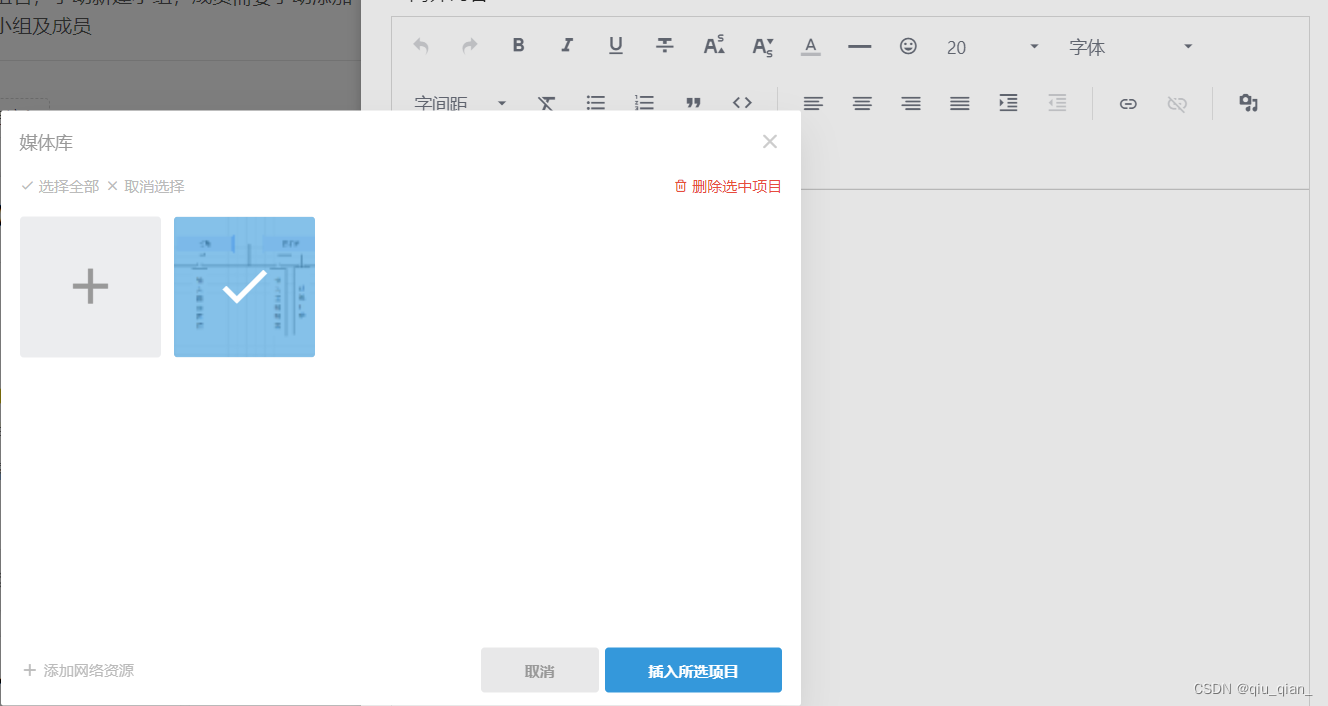
Task: Toggle bold formatting in the editor
Action: click(518, 45)
